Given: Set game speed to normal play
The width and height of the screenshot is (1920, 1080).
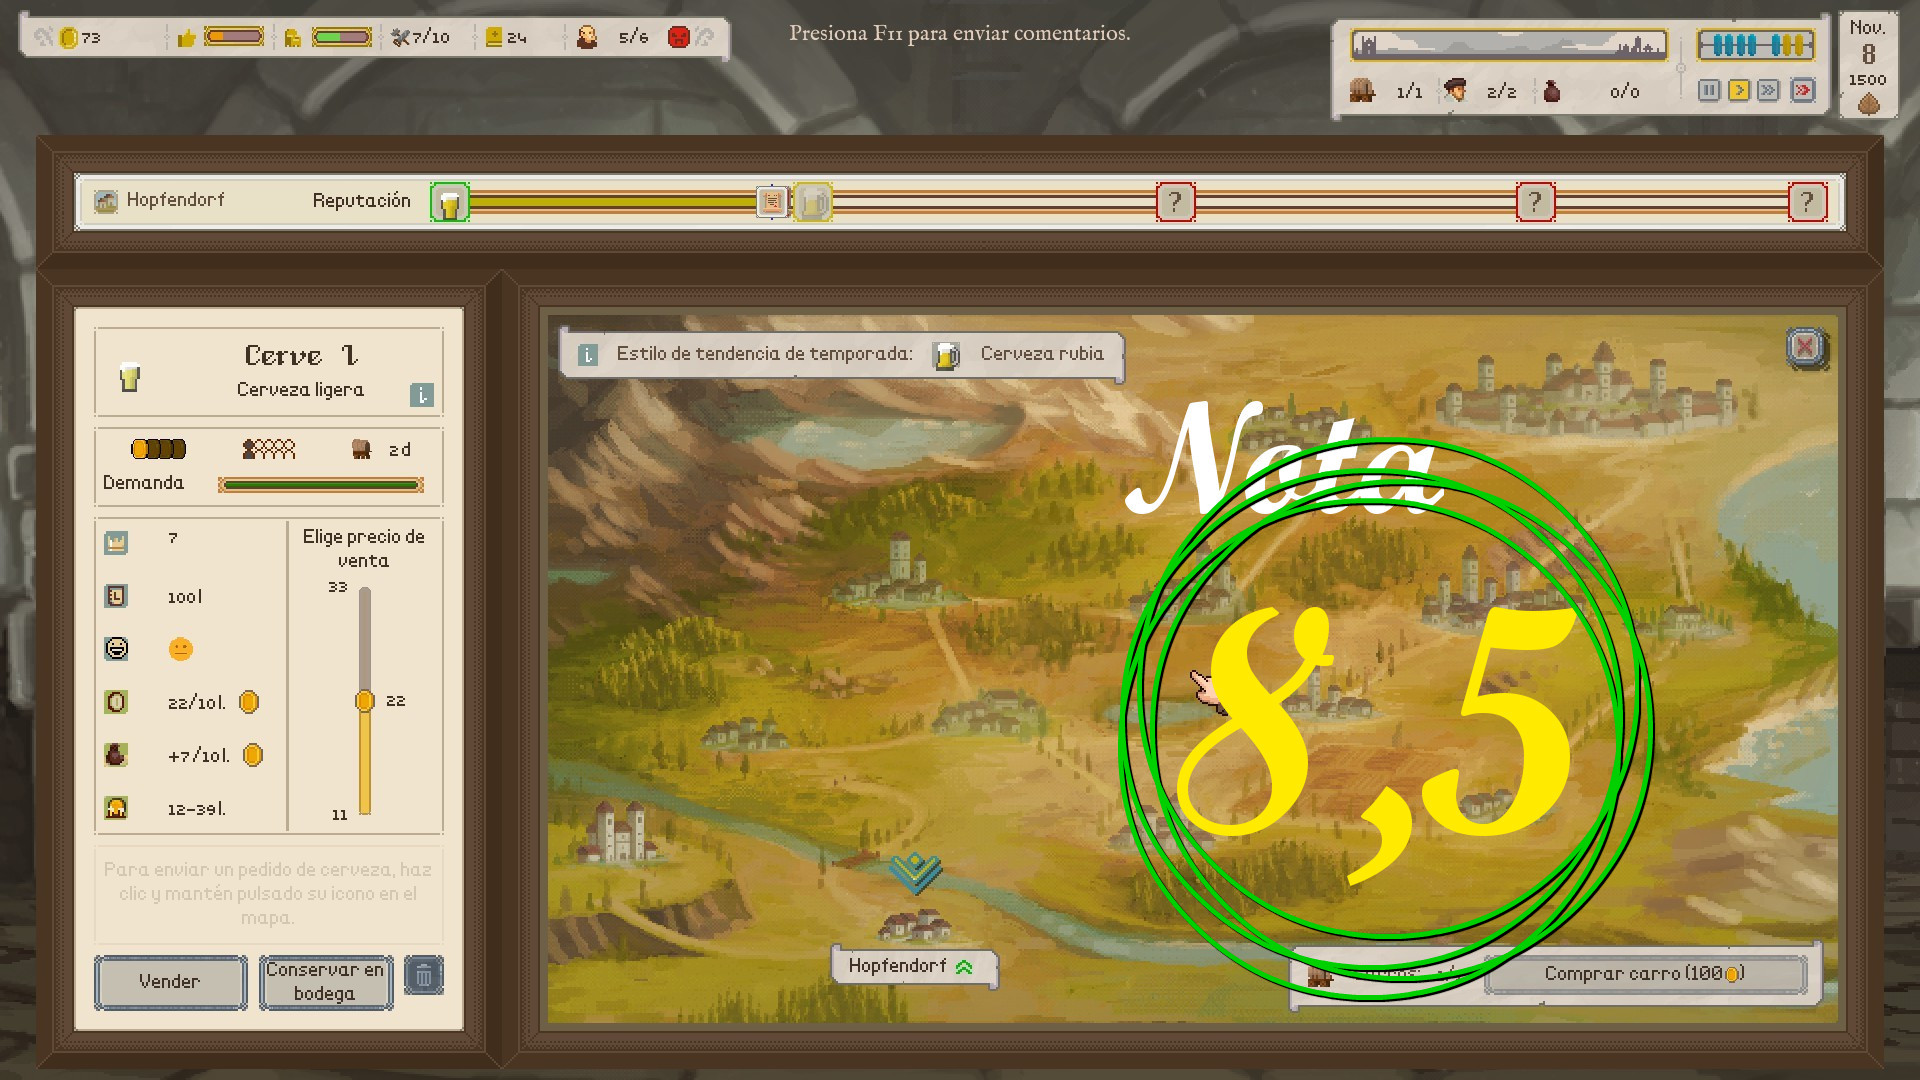Looking at the screenshot, I should [1739, 91].
